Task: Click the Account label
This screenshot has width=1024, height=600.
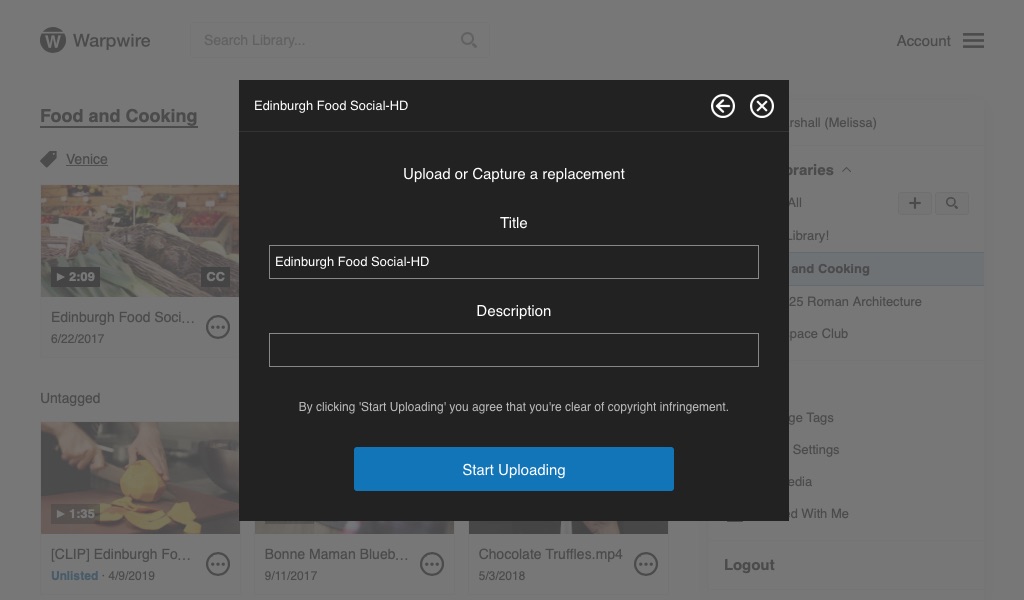Action: (x=923, y=40)
